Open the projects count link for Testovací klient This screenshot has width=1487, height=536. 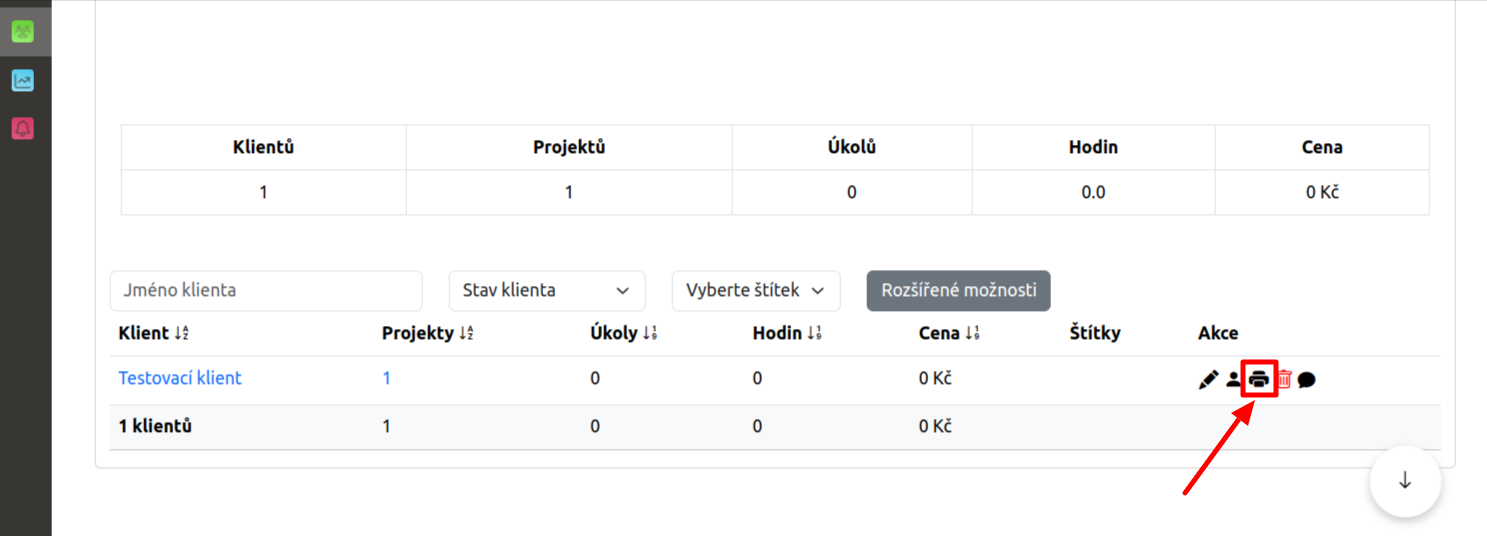[387, 378]
